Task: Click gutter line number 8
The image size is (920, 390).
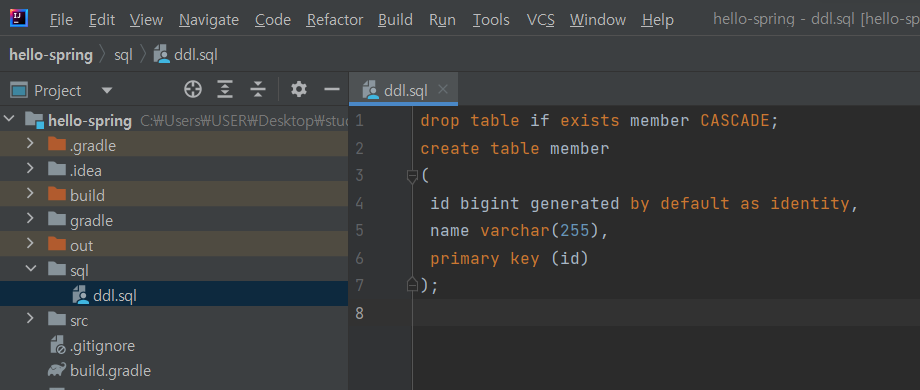Action: tap(359, 313)
